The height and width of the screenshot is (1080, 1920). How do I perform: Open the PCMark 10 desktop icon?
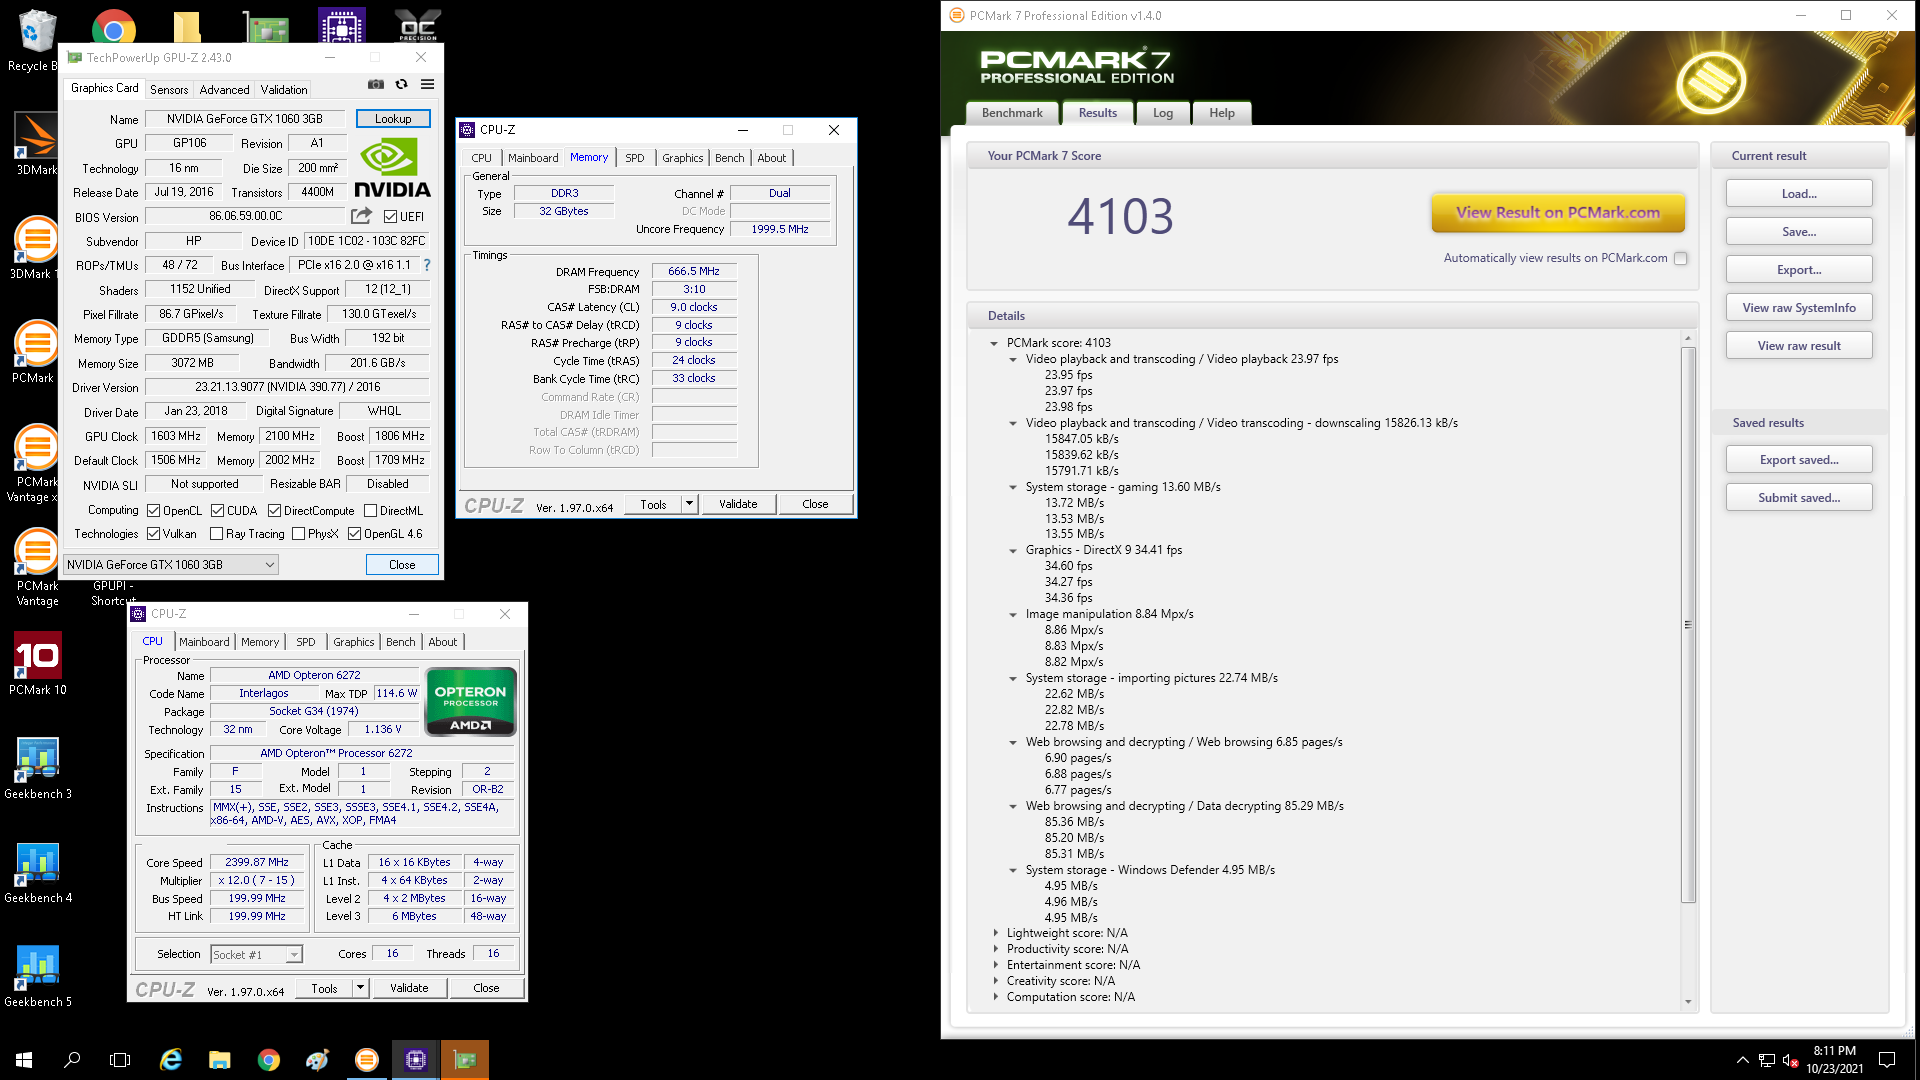[x=37, y=664]
